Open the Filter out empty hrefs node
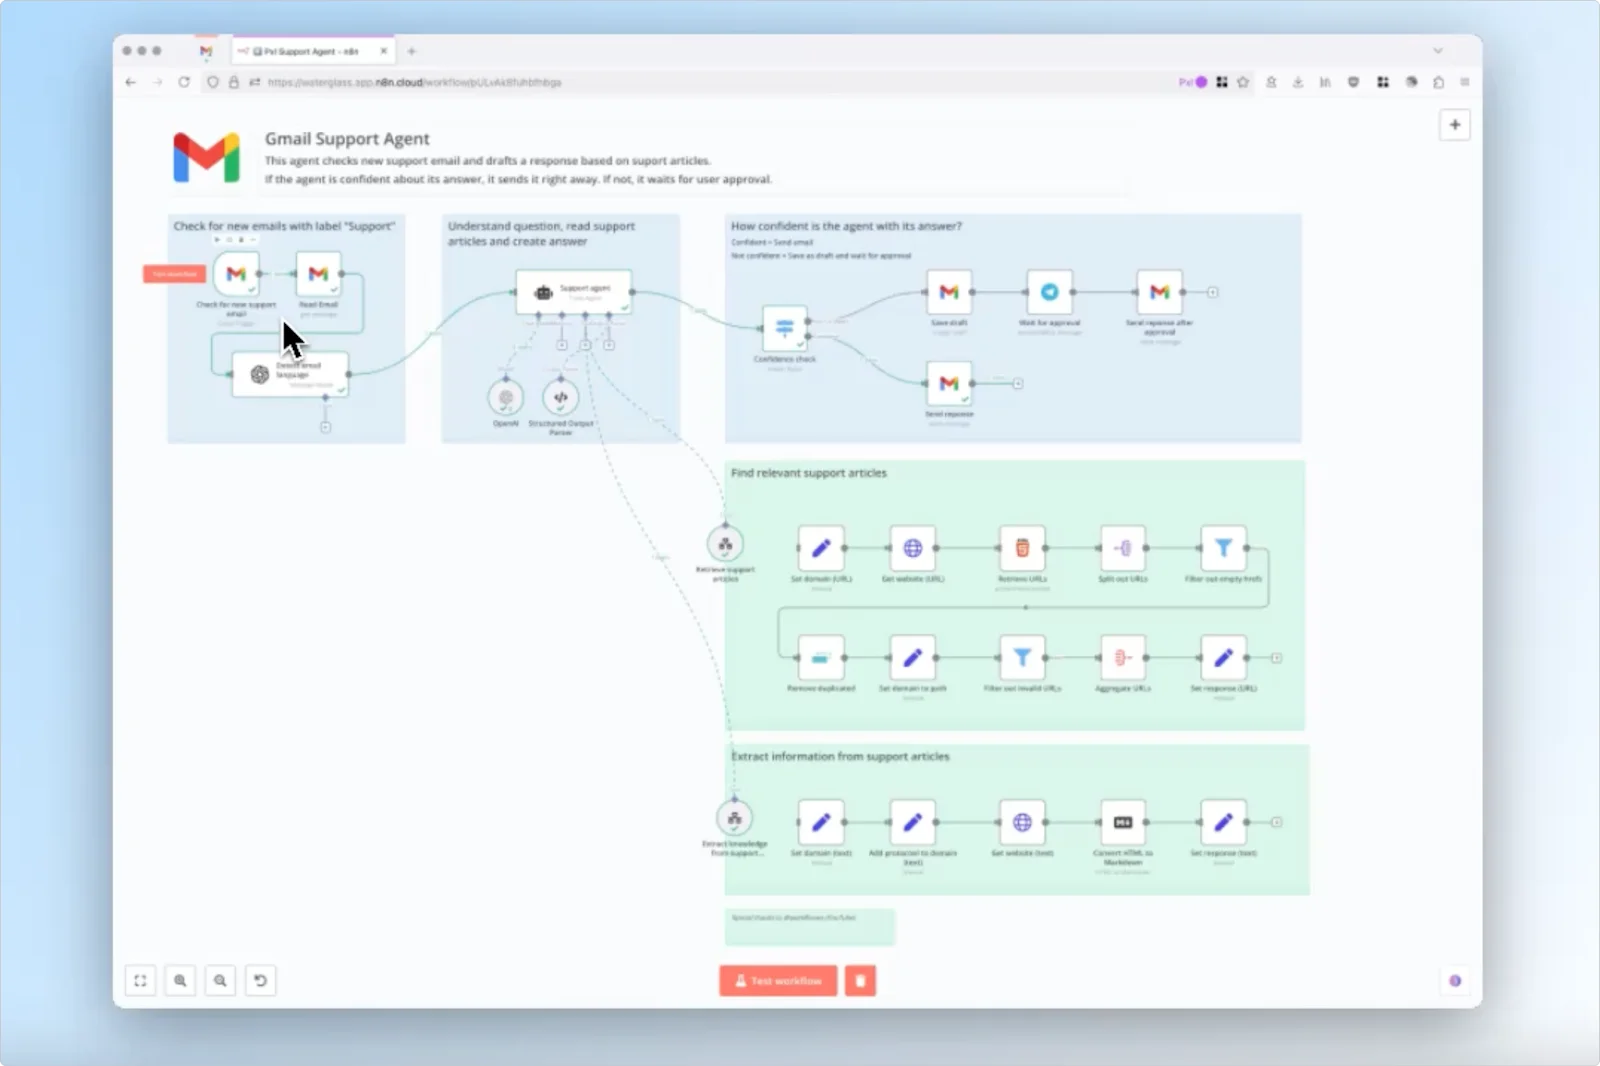Viewport: 1600px width, 1066px height. click(x=1222, y=548)
